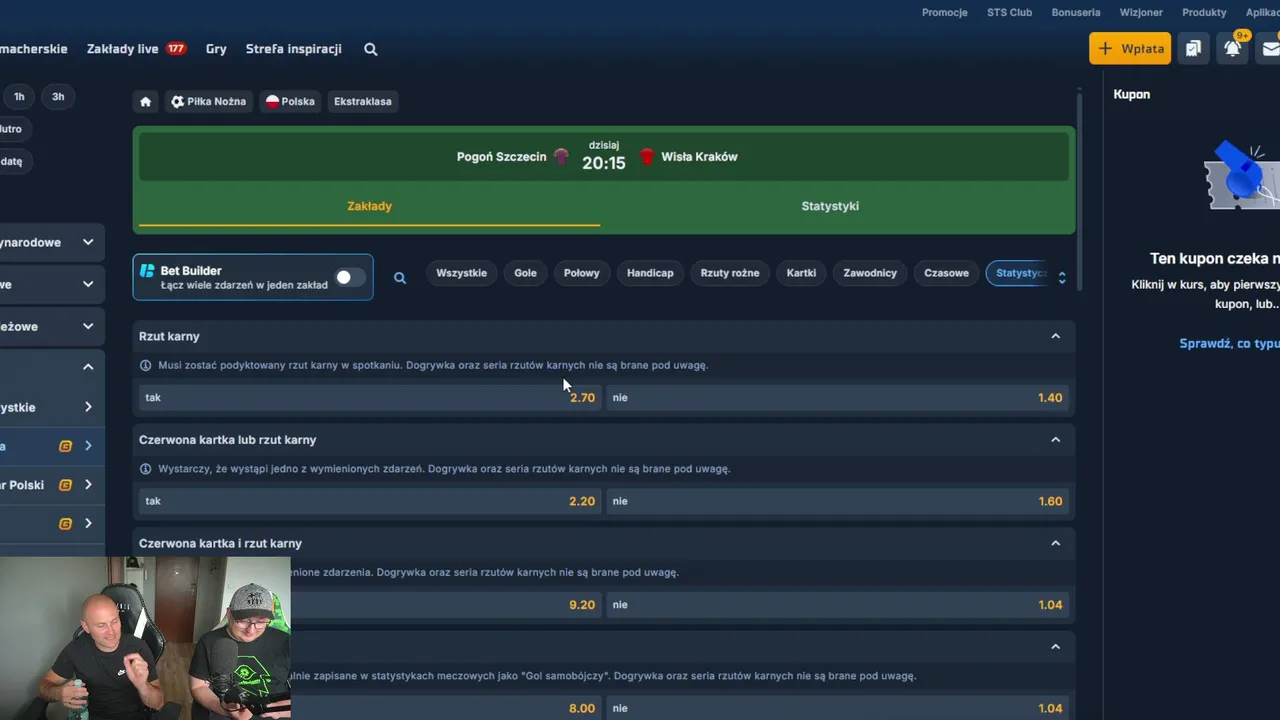Bet 'tak' at 2.70 on Rzut karny
This screenshot has height=720, width=1280.
pos(370,397)
